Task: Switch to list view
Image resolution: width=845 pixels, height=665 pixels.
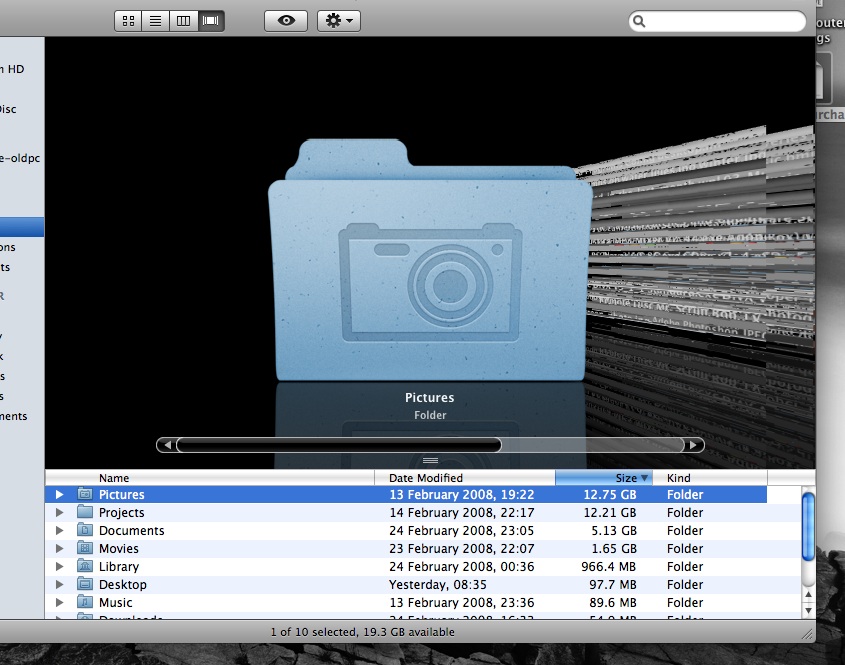Action: (x=156, y=21)
